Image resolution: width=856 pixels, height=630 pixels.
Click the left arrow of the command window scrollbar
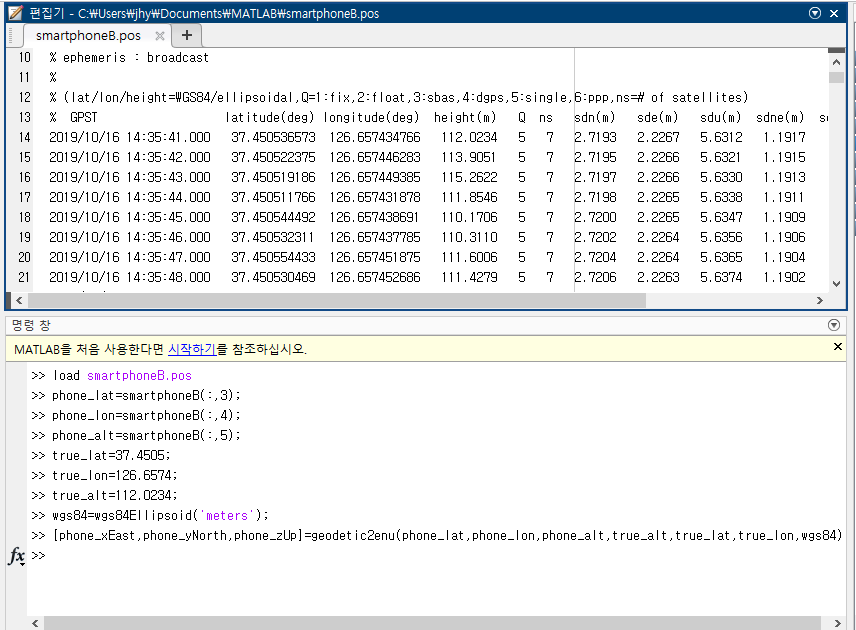(37, 621)
